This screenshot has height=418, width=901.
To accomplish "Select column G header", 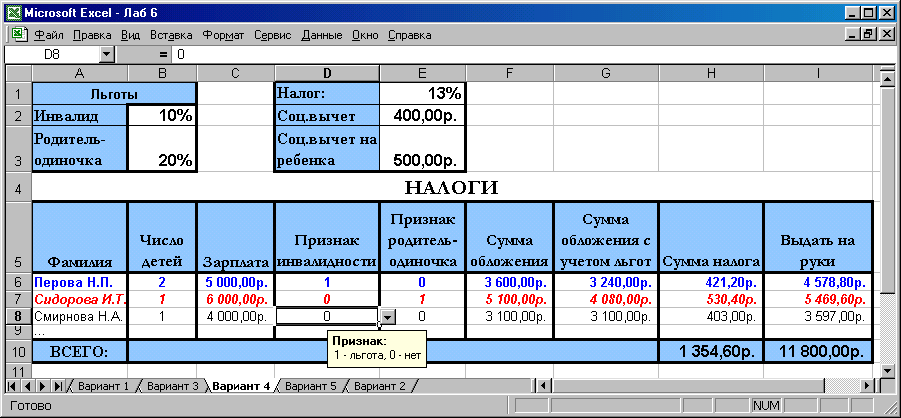I will coord(606,73).
